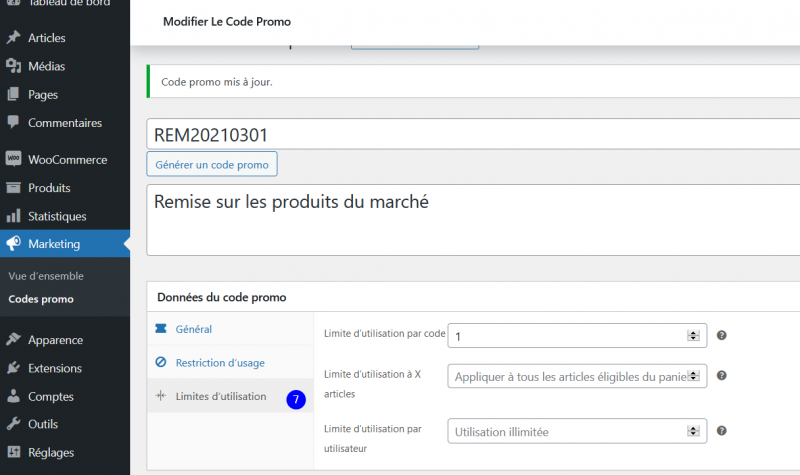
Task: Click the Données du code promo heading
Action: [x=221, y=297]
